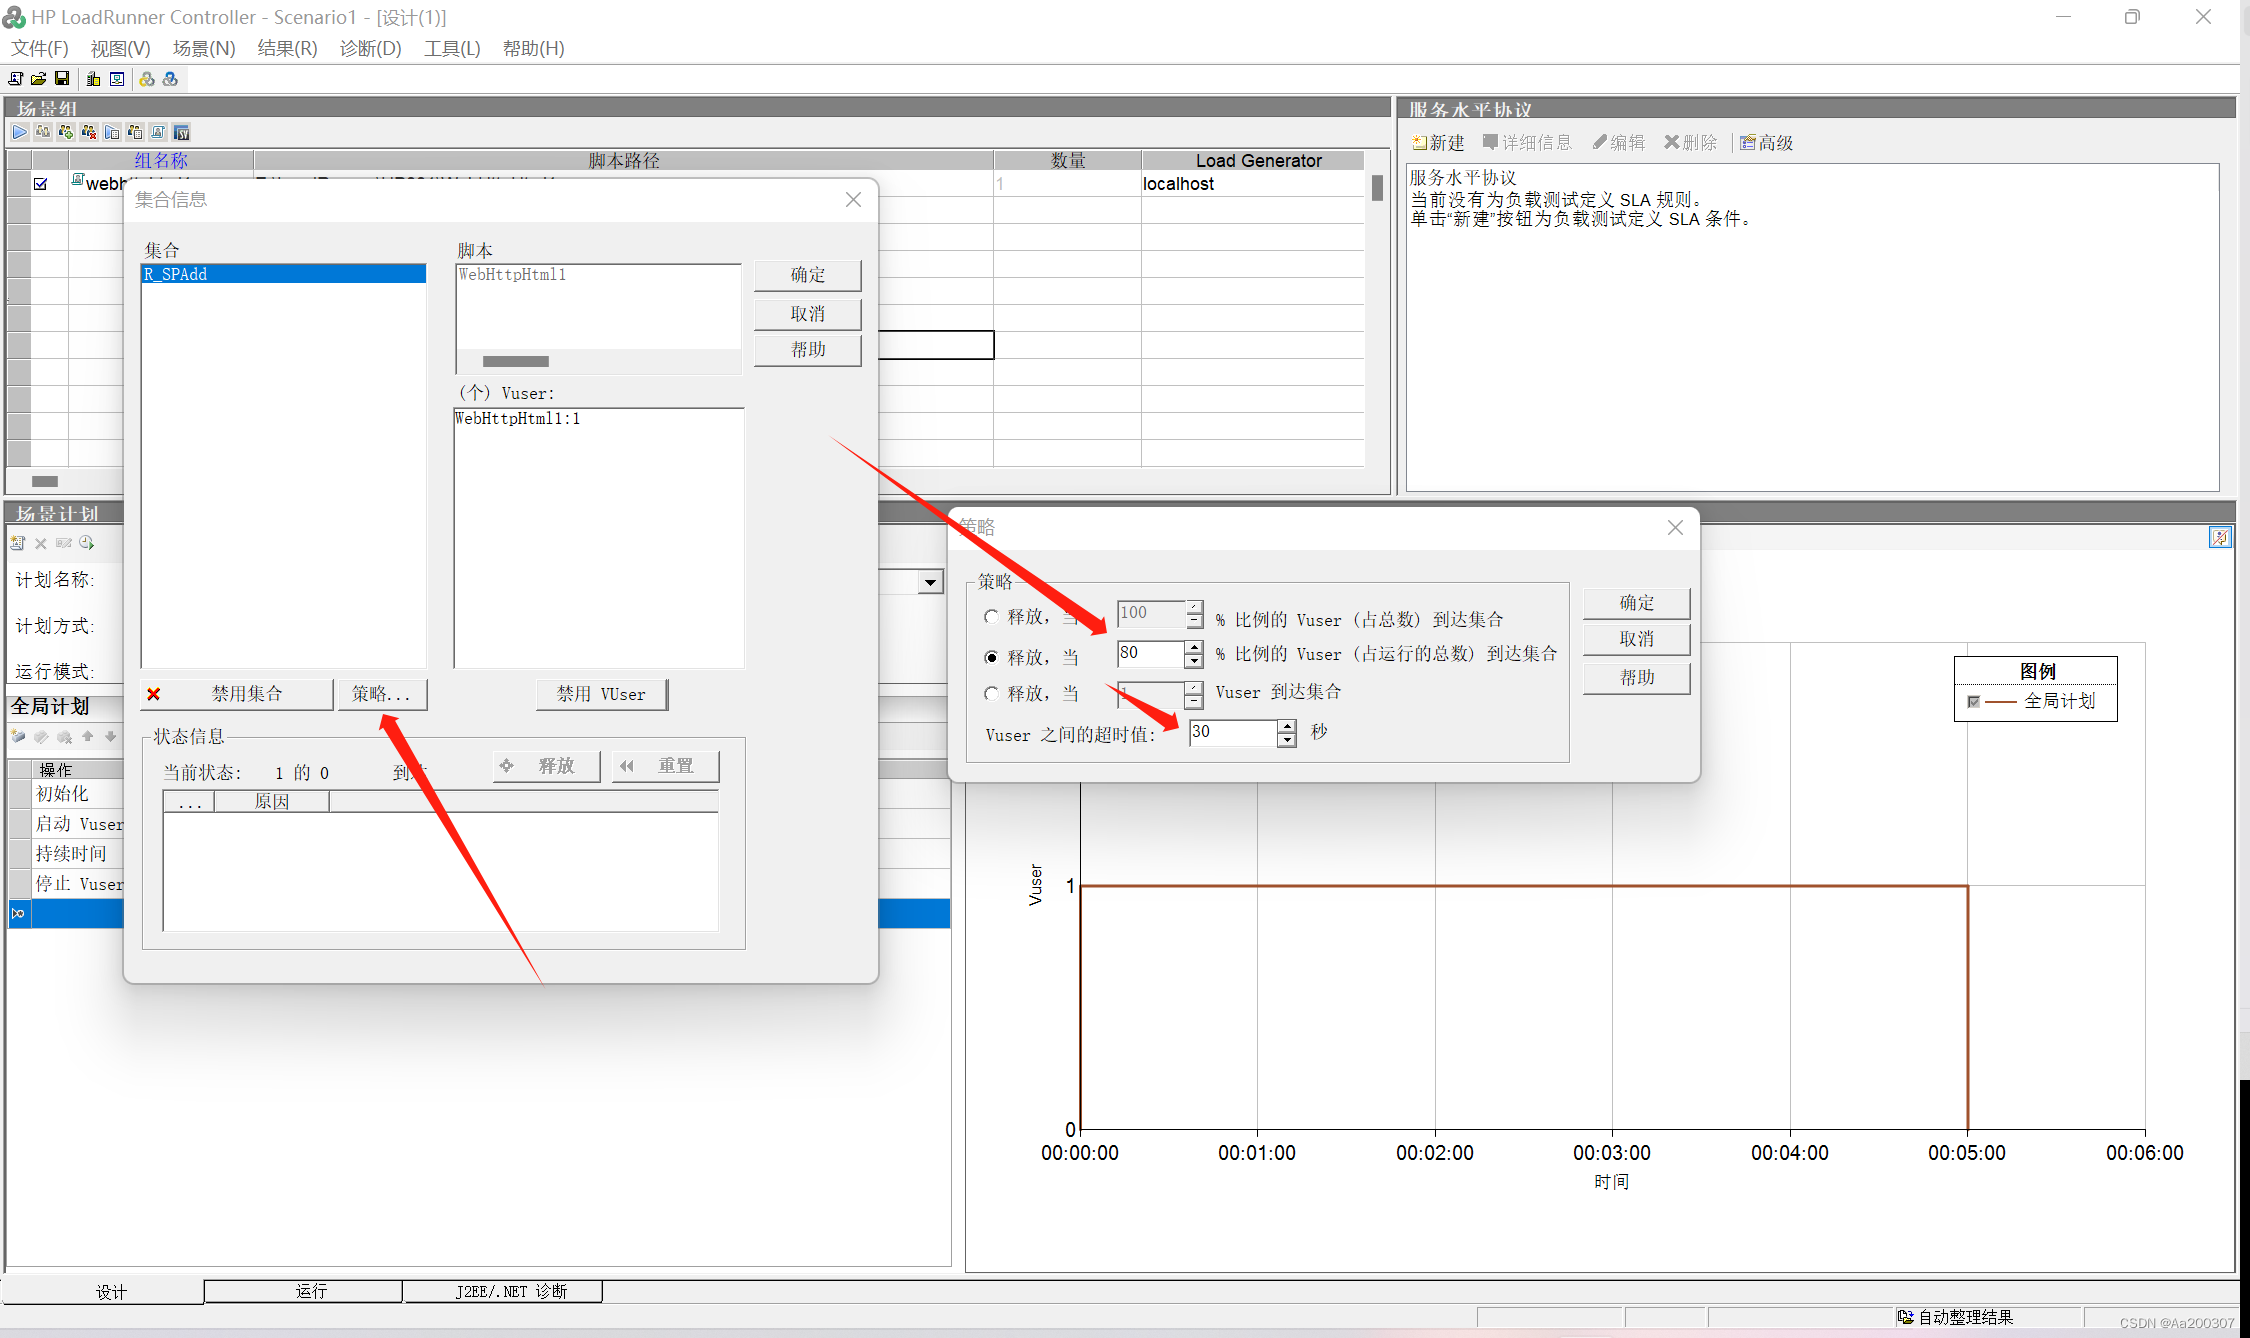2250x1338 pixels.
Task: Decrease the 80 percent spinner value
Action: [1193, 661]
